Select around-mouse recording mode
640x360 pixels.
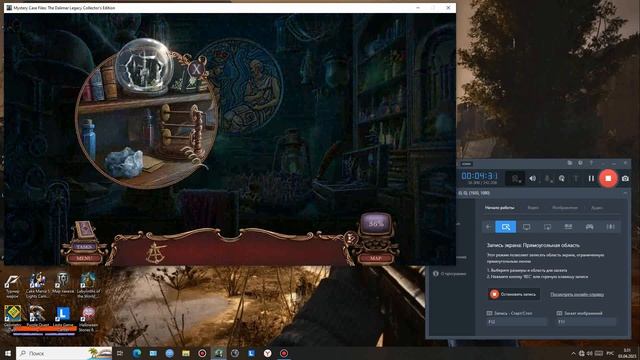tap(547, 227)
